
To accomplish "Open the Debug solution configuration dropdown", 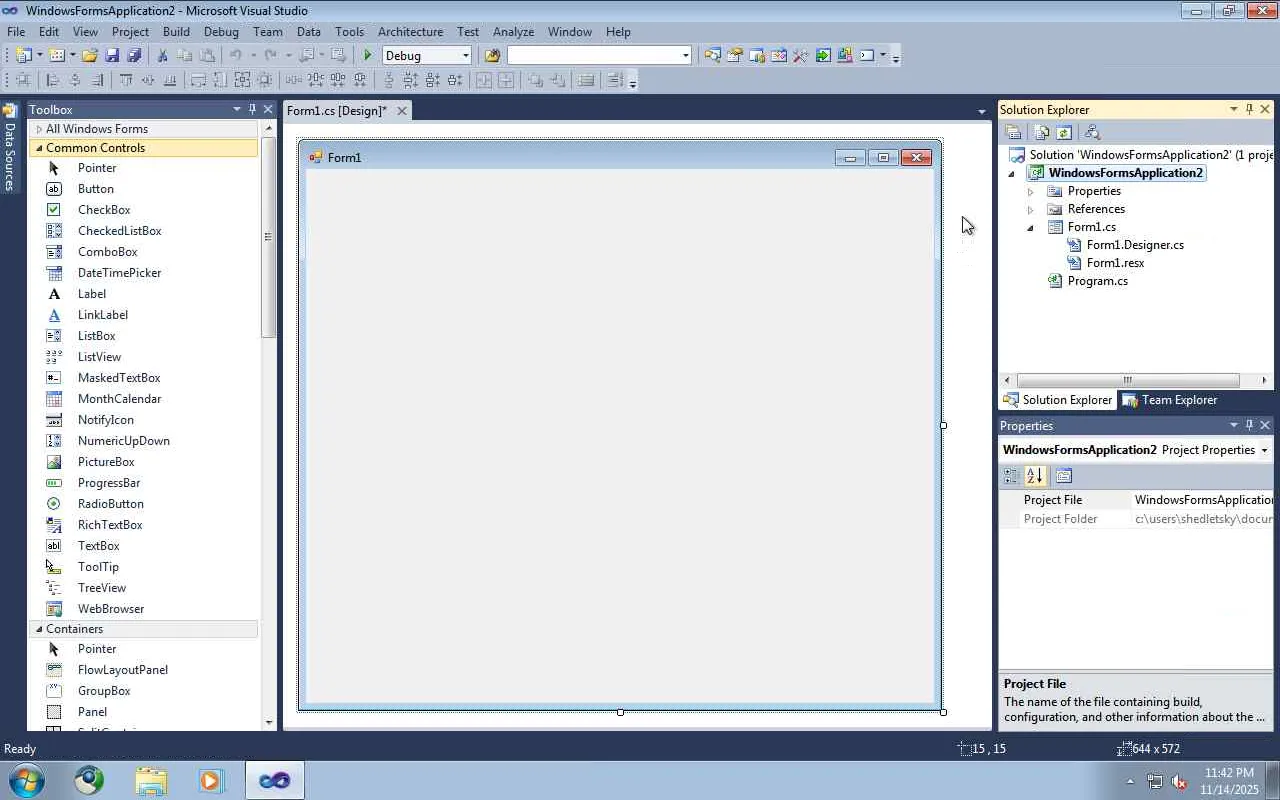I will (x=465, y=56).
